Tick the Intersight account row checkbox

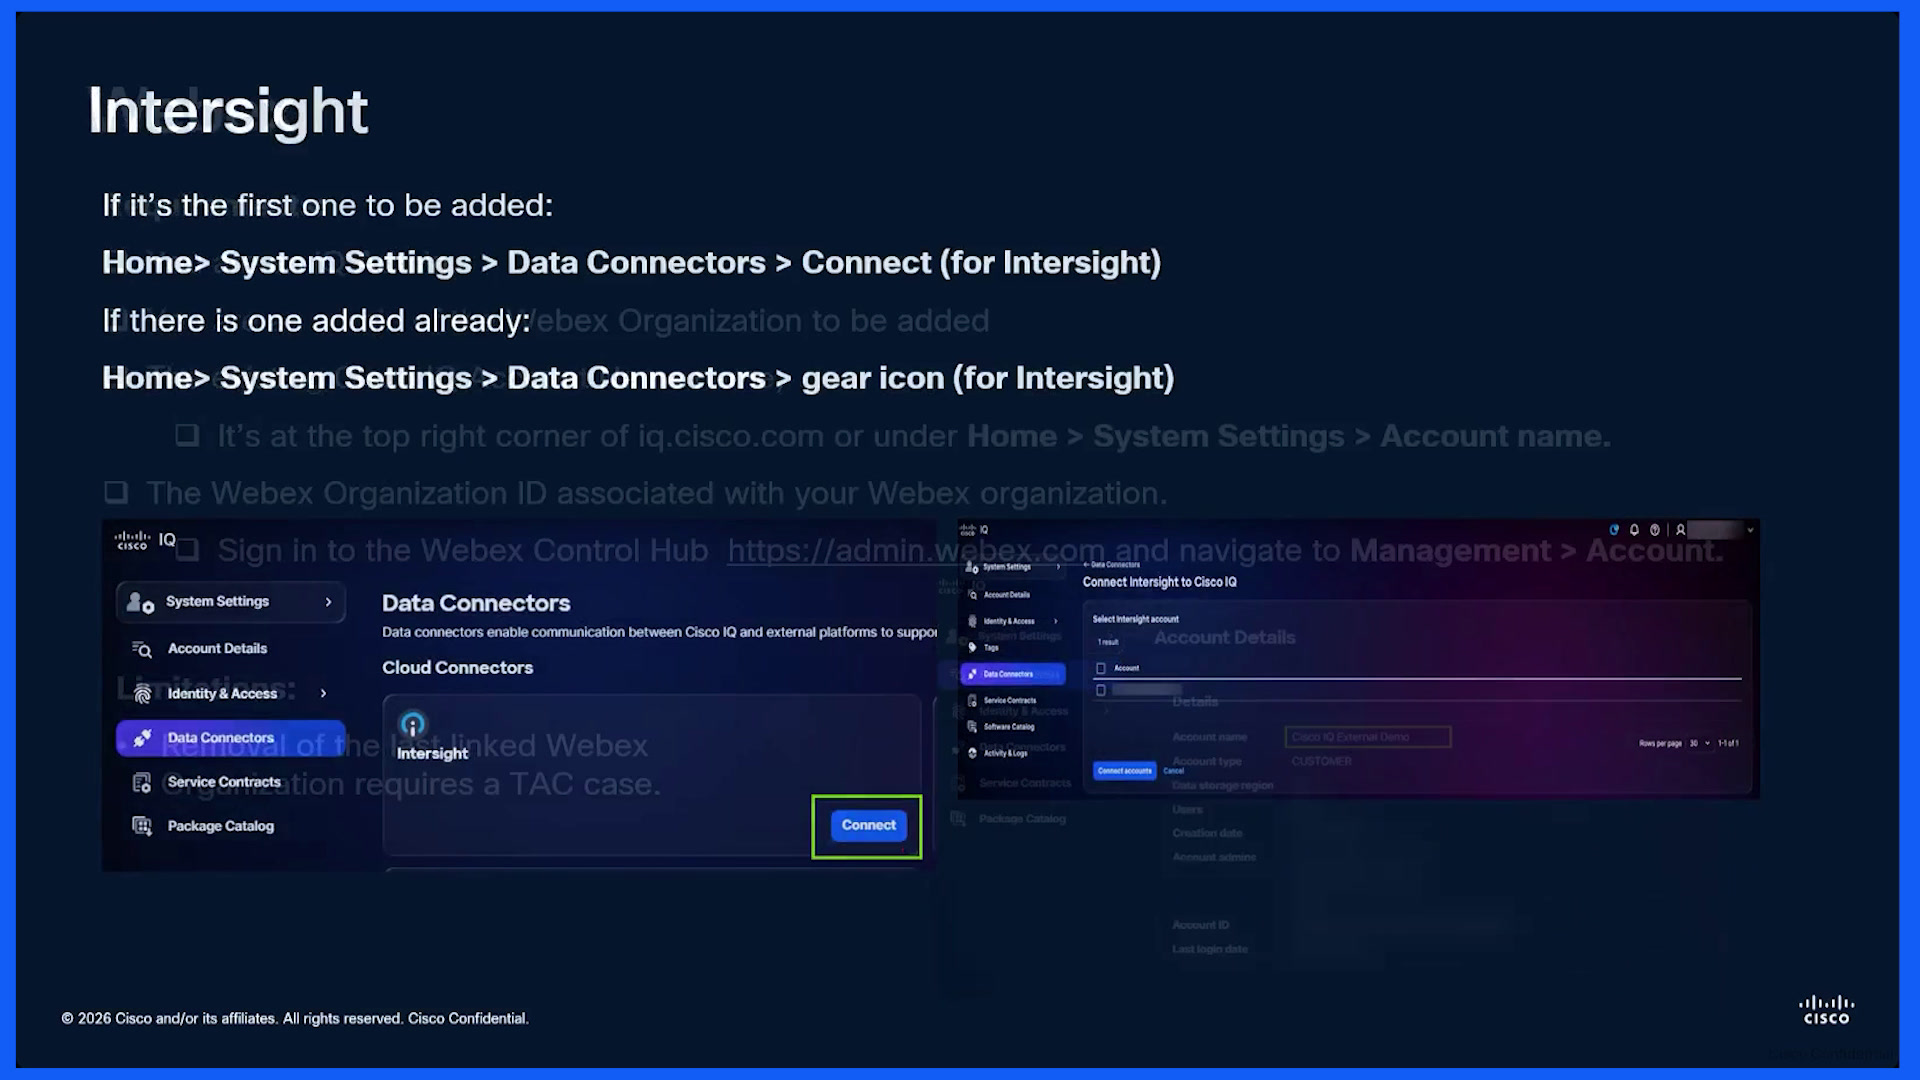click(x=1101, y=690)
